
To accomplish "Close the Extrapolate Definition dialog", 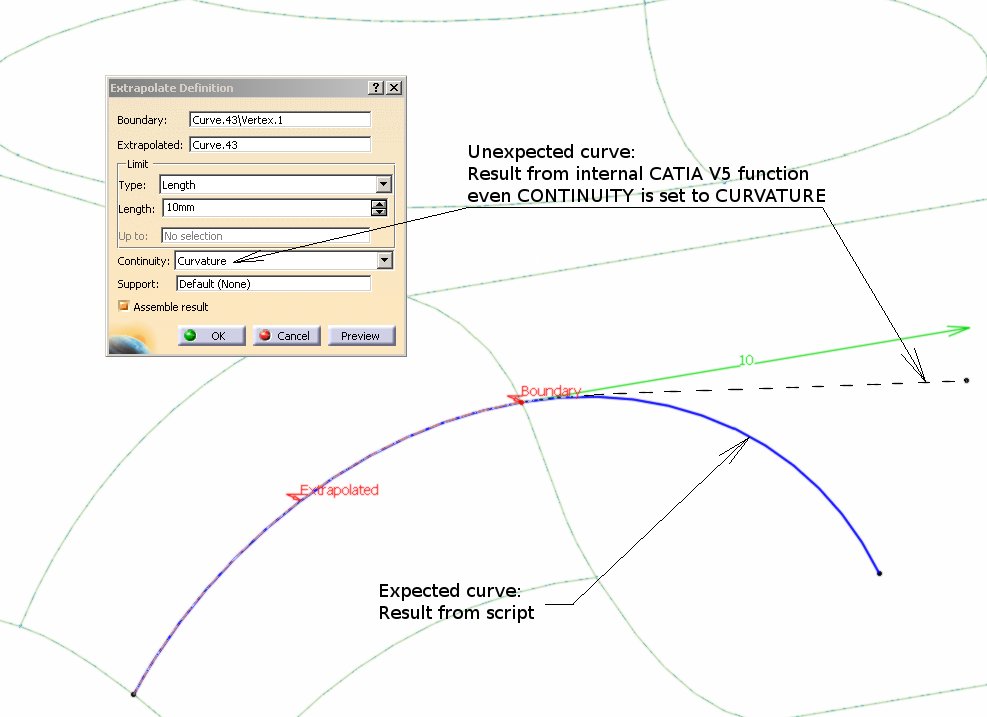I will pos(394,88).
